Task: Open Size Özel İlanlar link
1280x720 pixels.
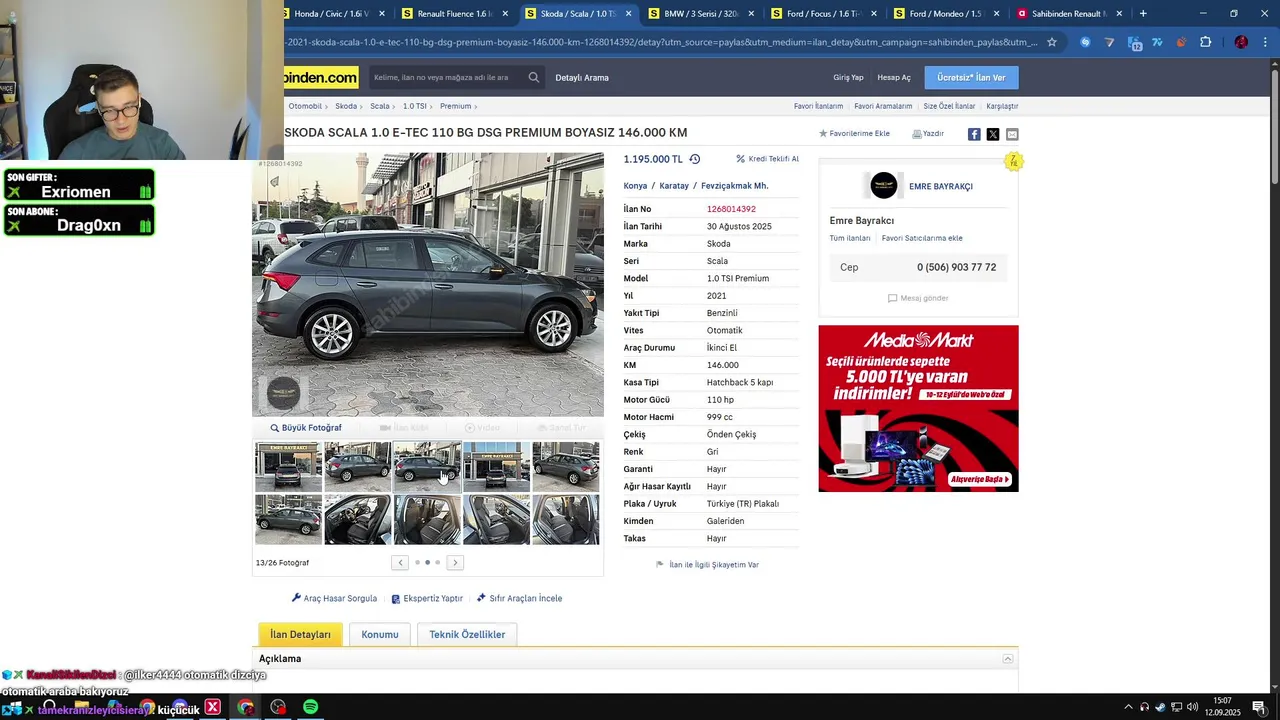Action: coord(949,106)
